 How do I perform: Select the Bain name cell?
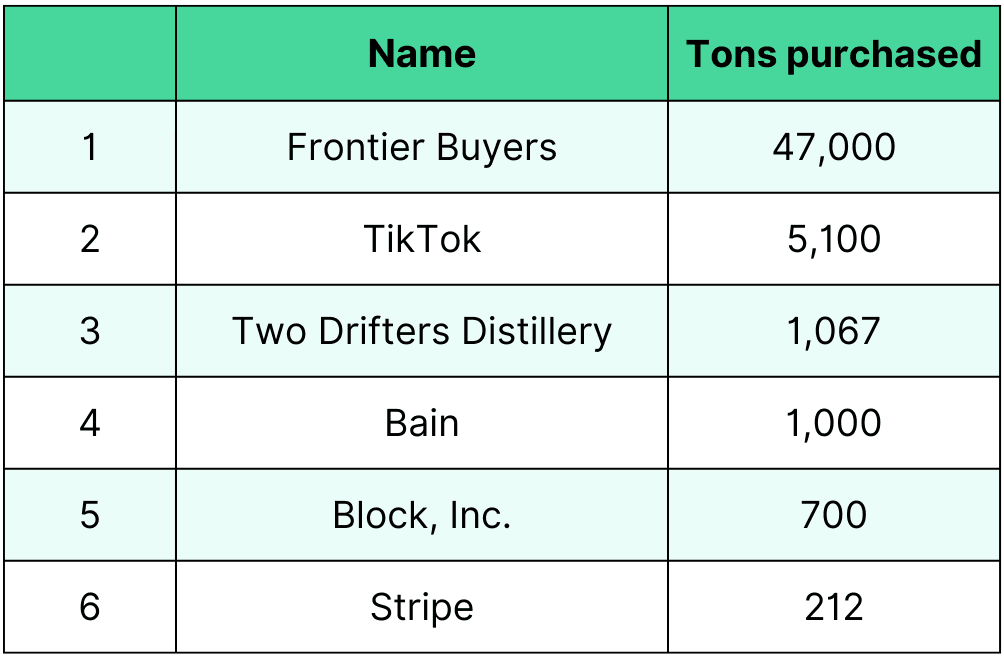coord(422,423)
